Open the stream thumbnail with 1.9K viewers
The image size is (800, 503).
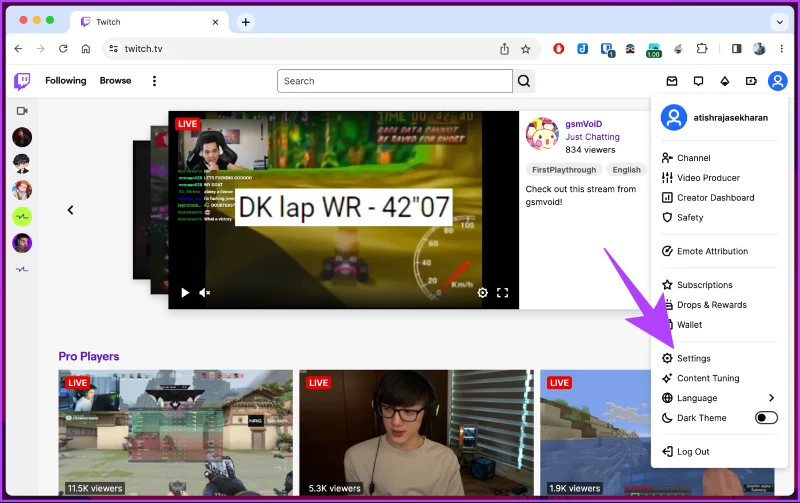point(596,433)
